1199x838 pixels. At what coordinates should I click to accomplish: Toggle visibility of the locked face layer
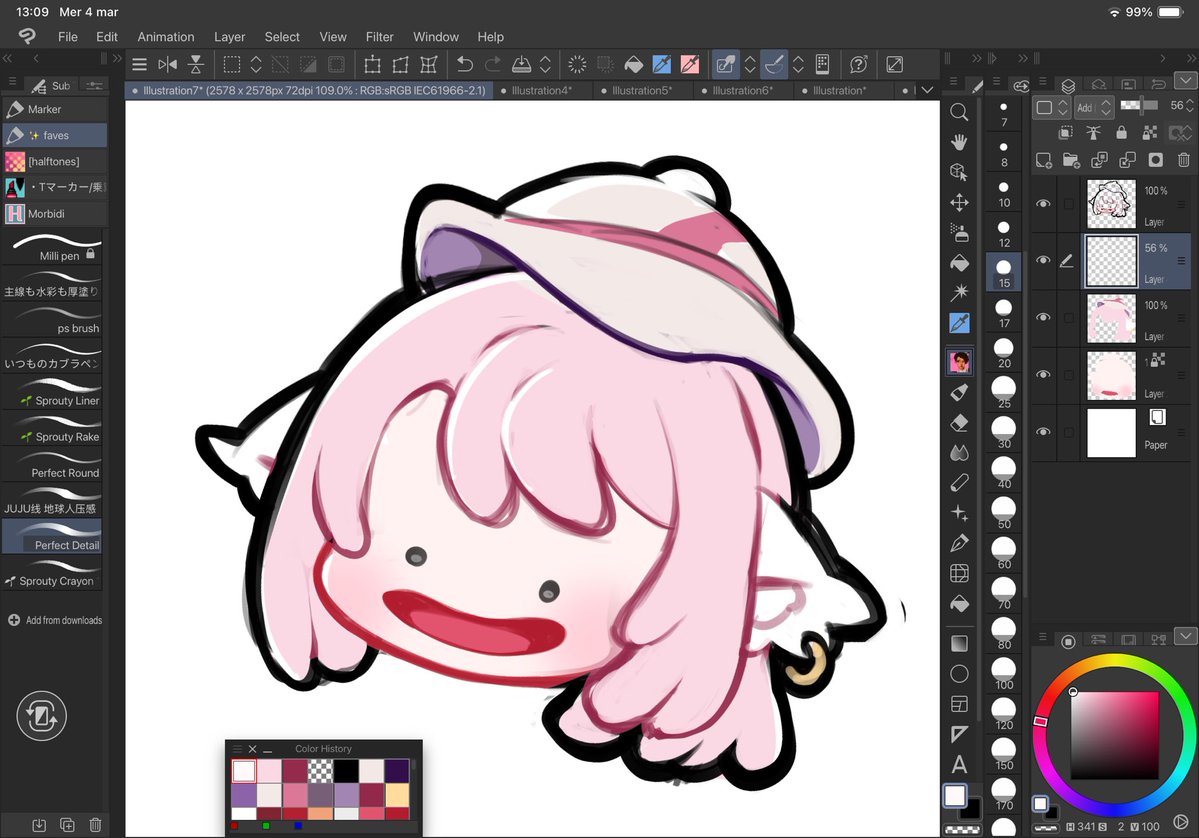coord(1043,375)
